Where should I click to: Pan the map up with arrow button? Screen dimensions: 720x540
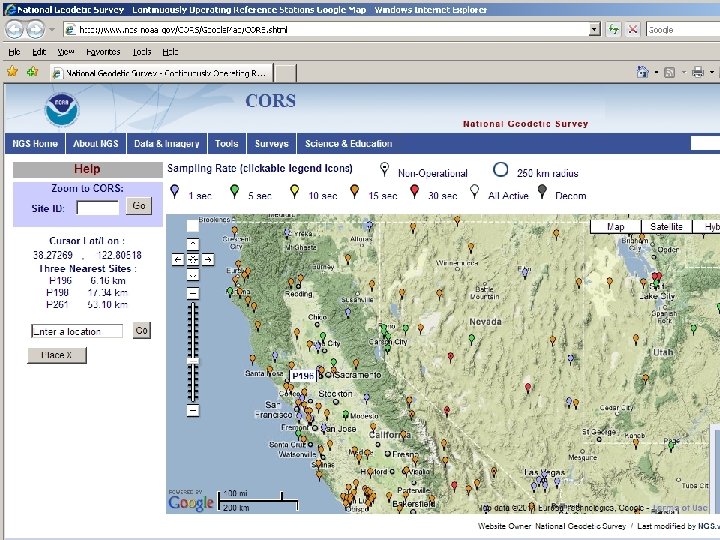(x=193, y=244)
